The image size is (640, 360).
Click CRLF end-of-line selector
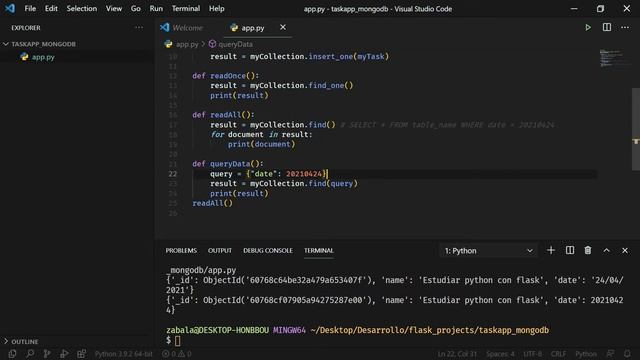point(558,354)
